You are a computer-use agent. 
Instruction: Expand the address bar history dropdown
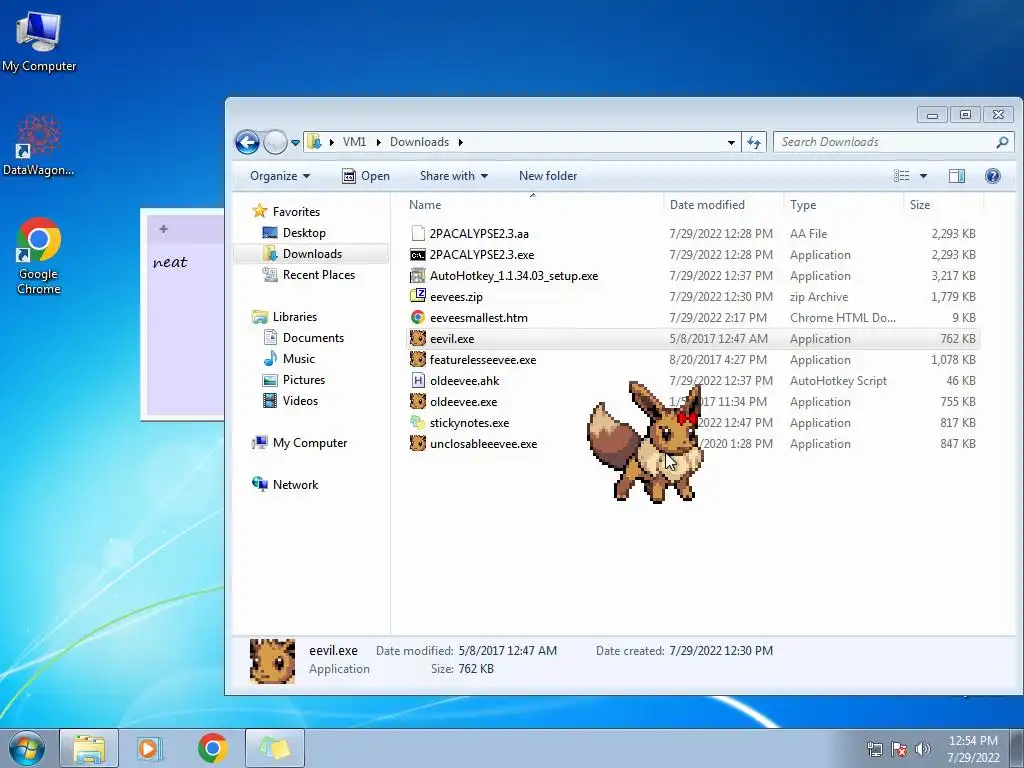point(731,142)
